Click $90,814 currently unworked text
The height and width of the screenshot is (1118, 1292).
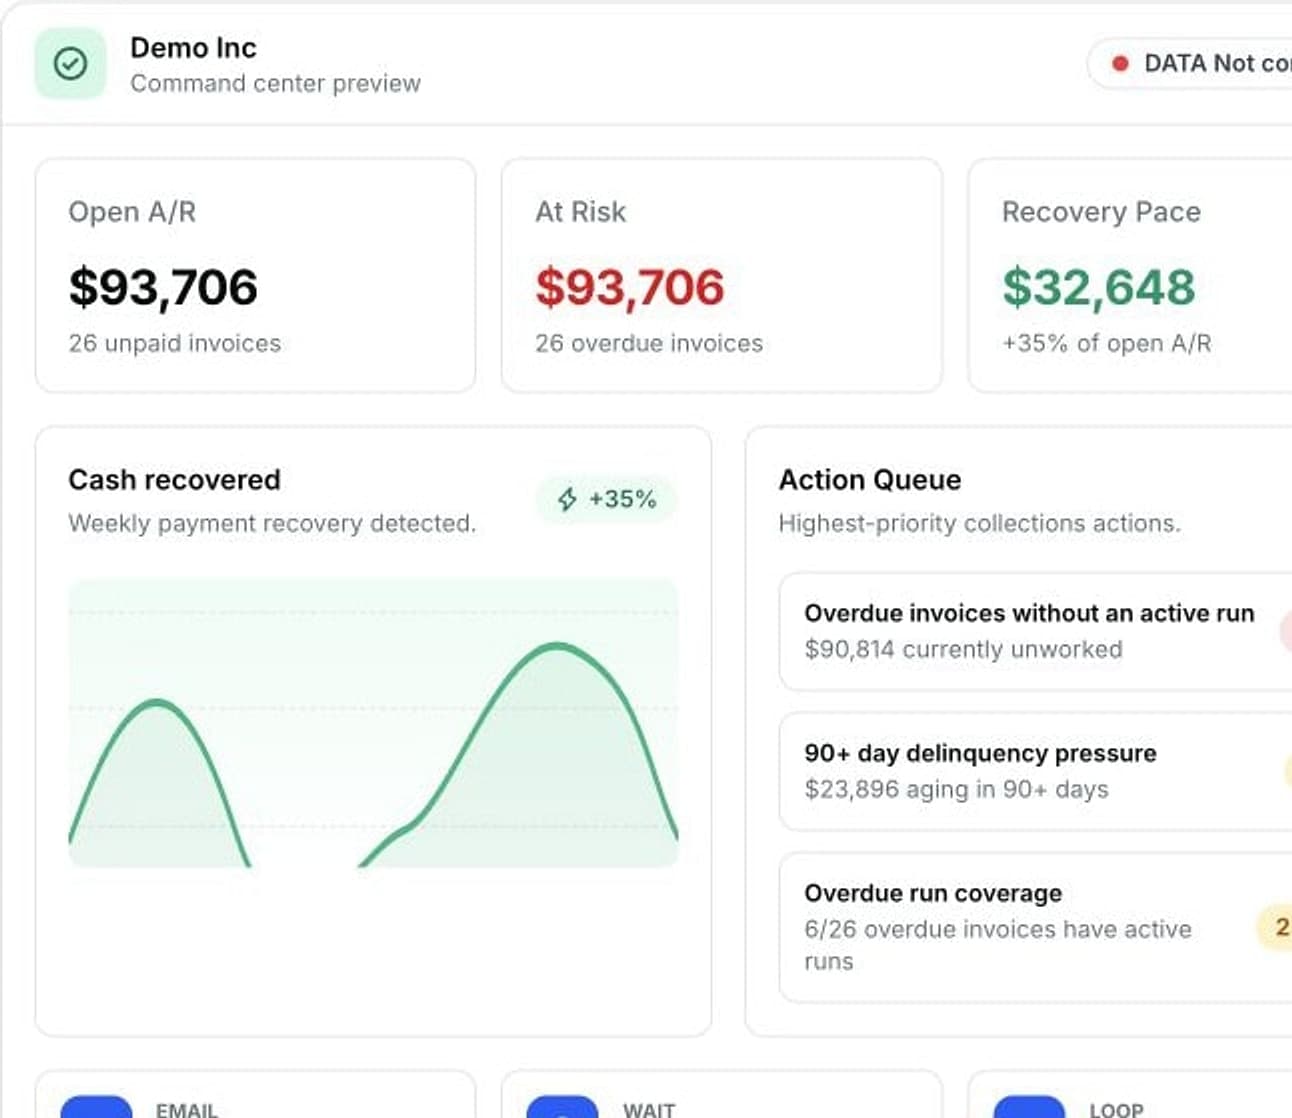pyautogui.click(x=963, y=649)
